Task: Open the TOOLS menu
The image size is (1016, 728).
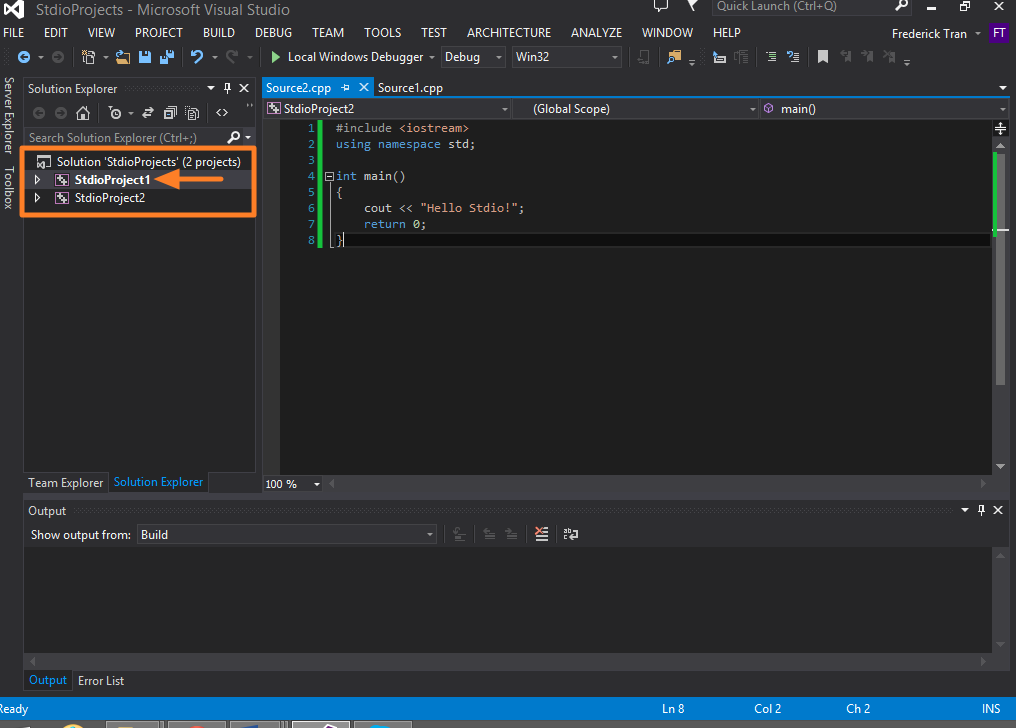Action: 382,32
